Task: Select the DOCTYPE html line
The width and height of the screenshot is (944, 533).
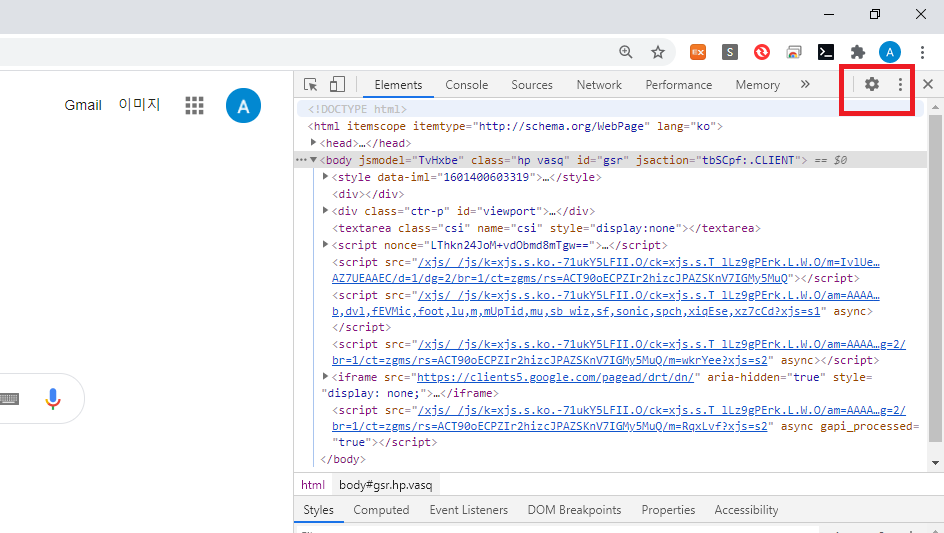Action: tap(357, 109)
